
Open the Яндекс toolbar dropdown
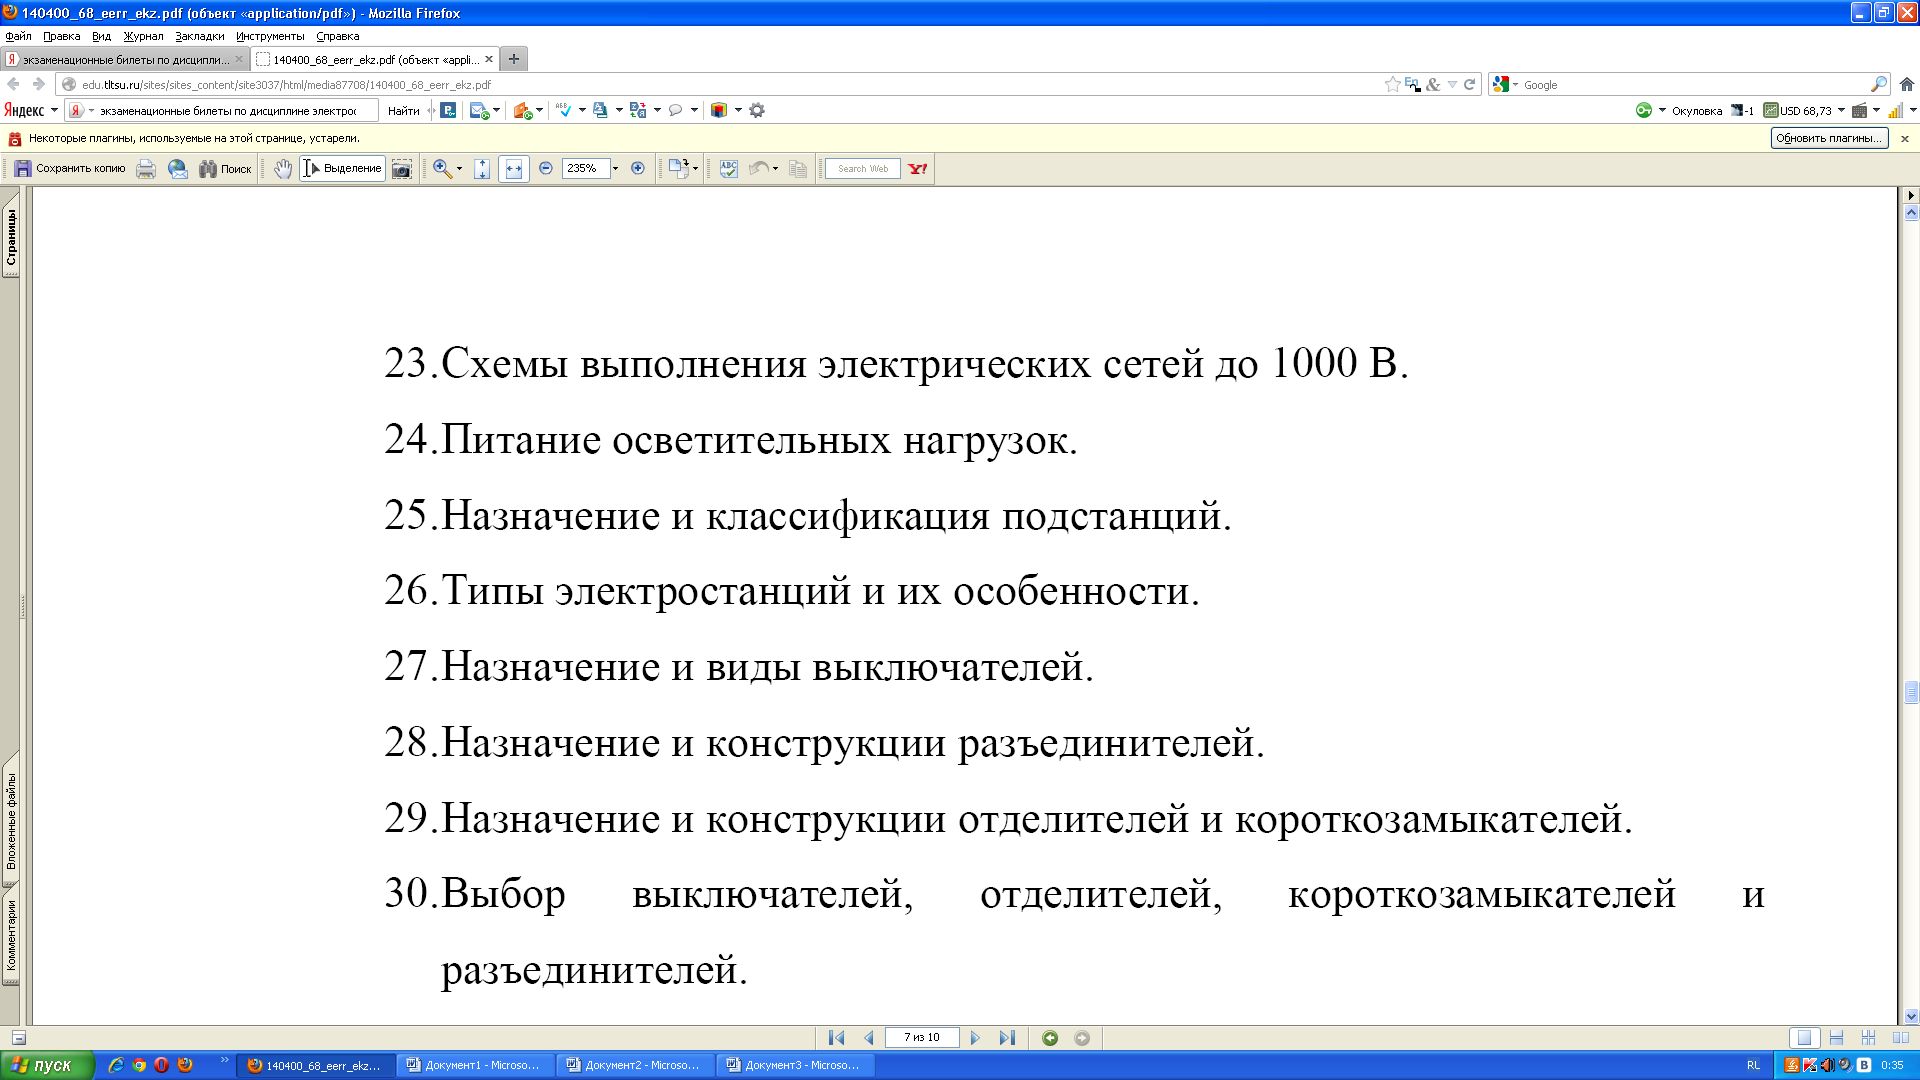coord(54,111)
